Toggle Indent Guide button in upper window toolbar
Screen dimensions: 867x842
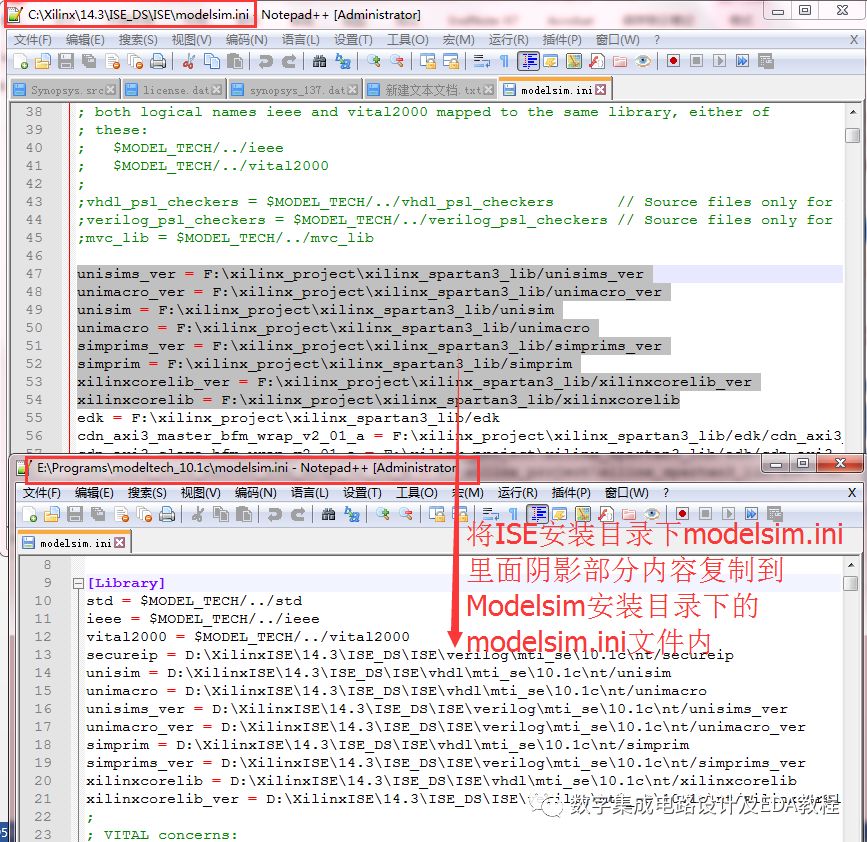point(529,61)
